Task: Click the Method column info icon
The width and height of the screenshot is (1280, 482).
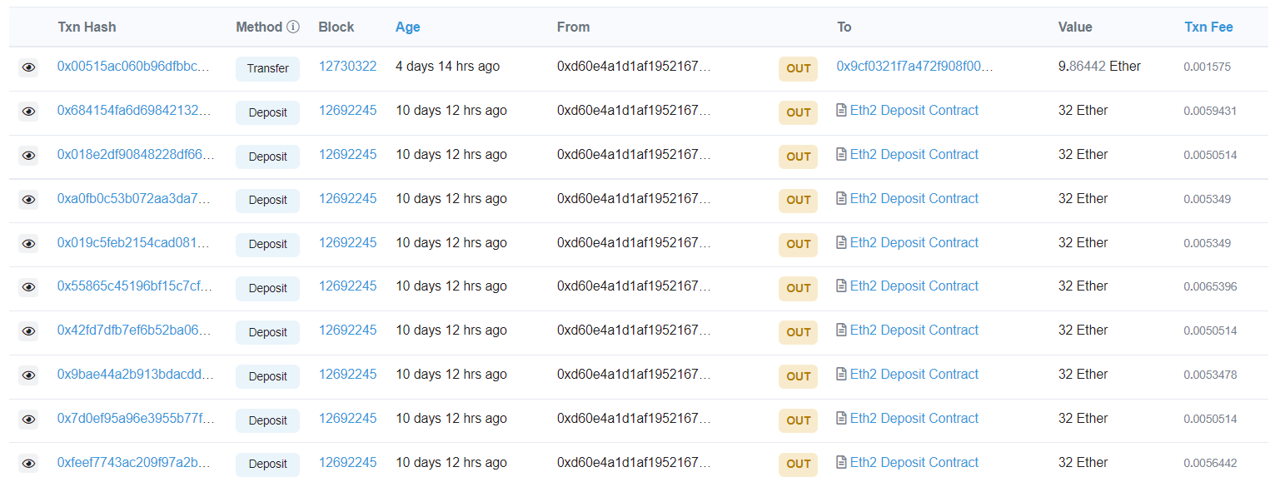Action: [293, 27]
